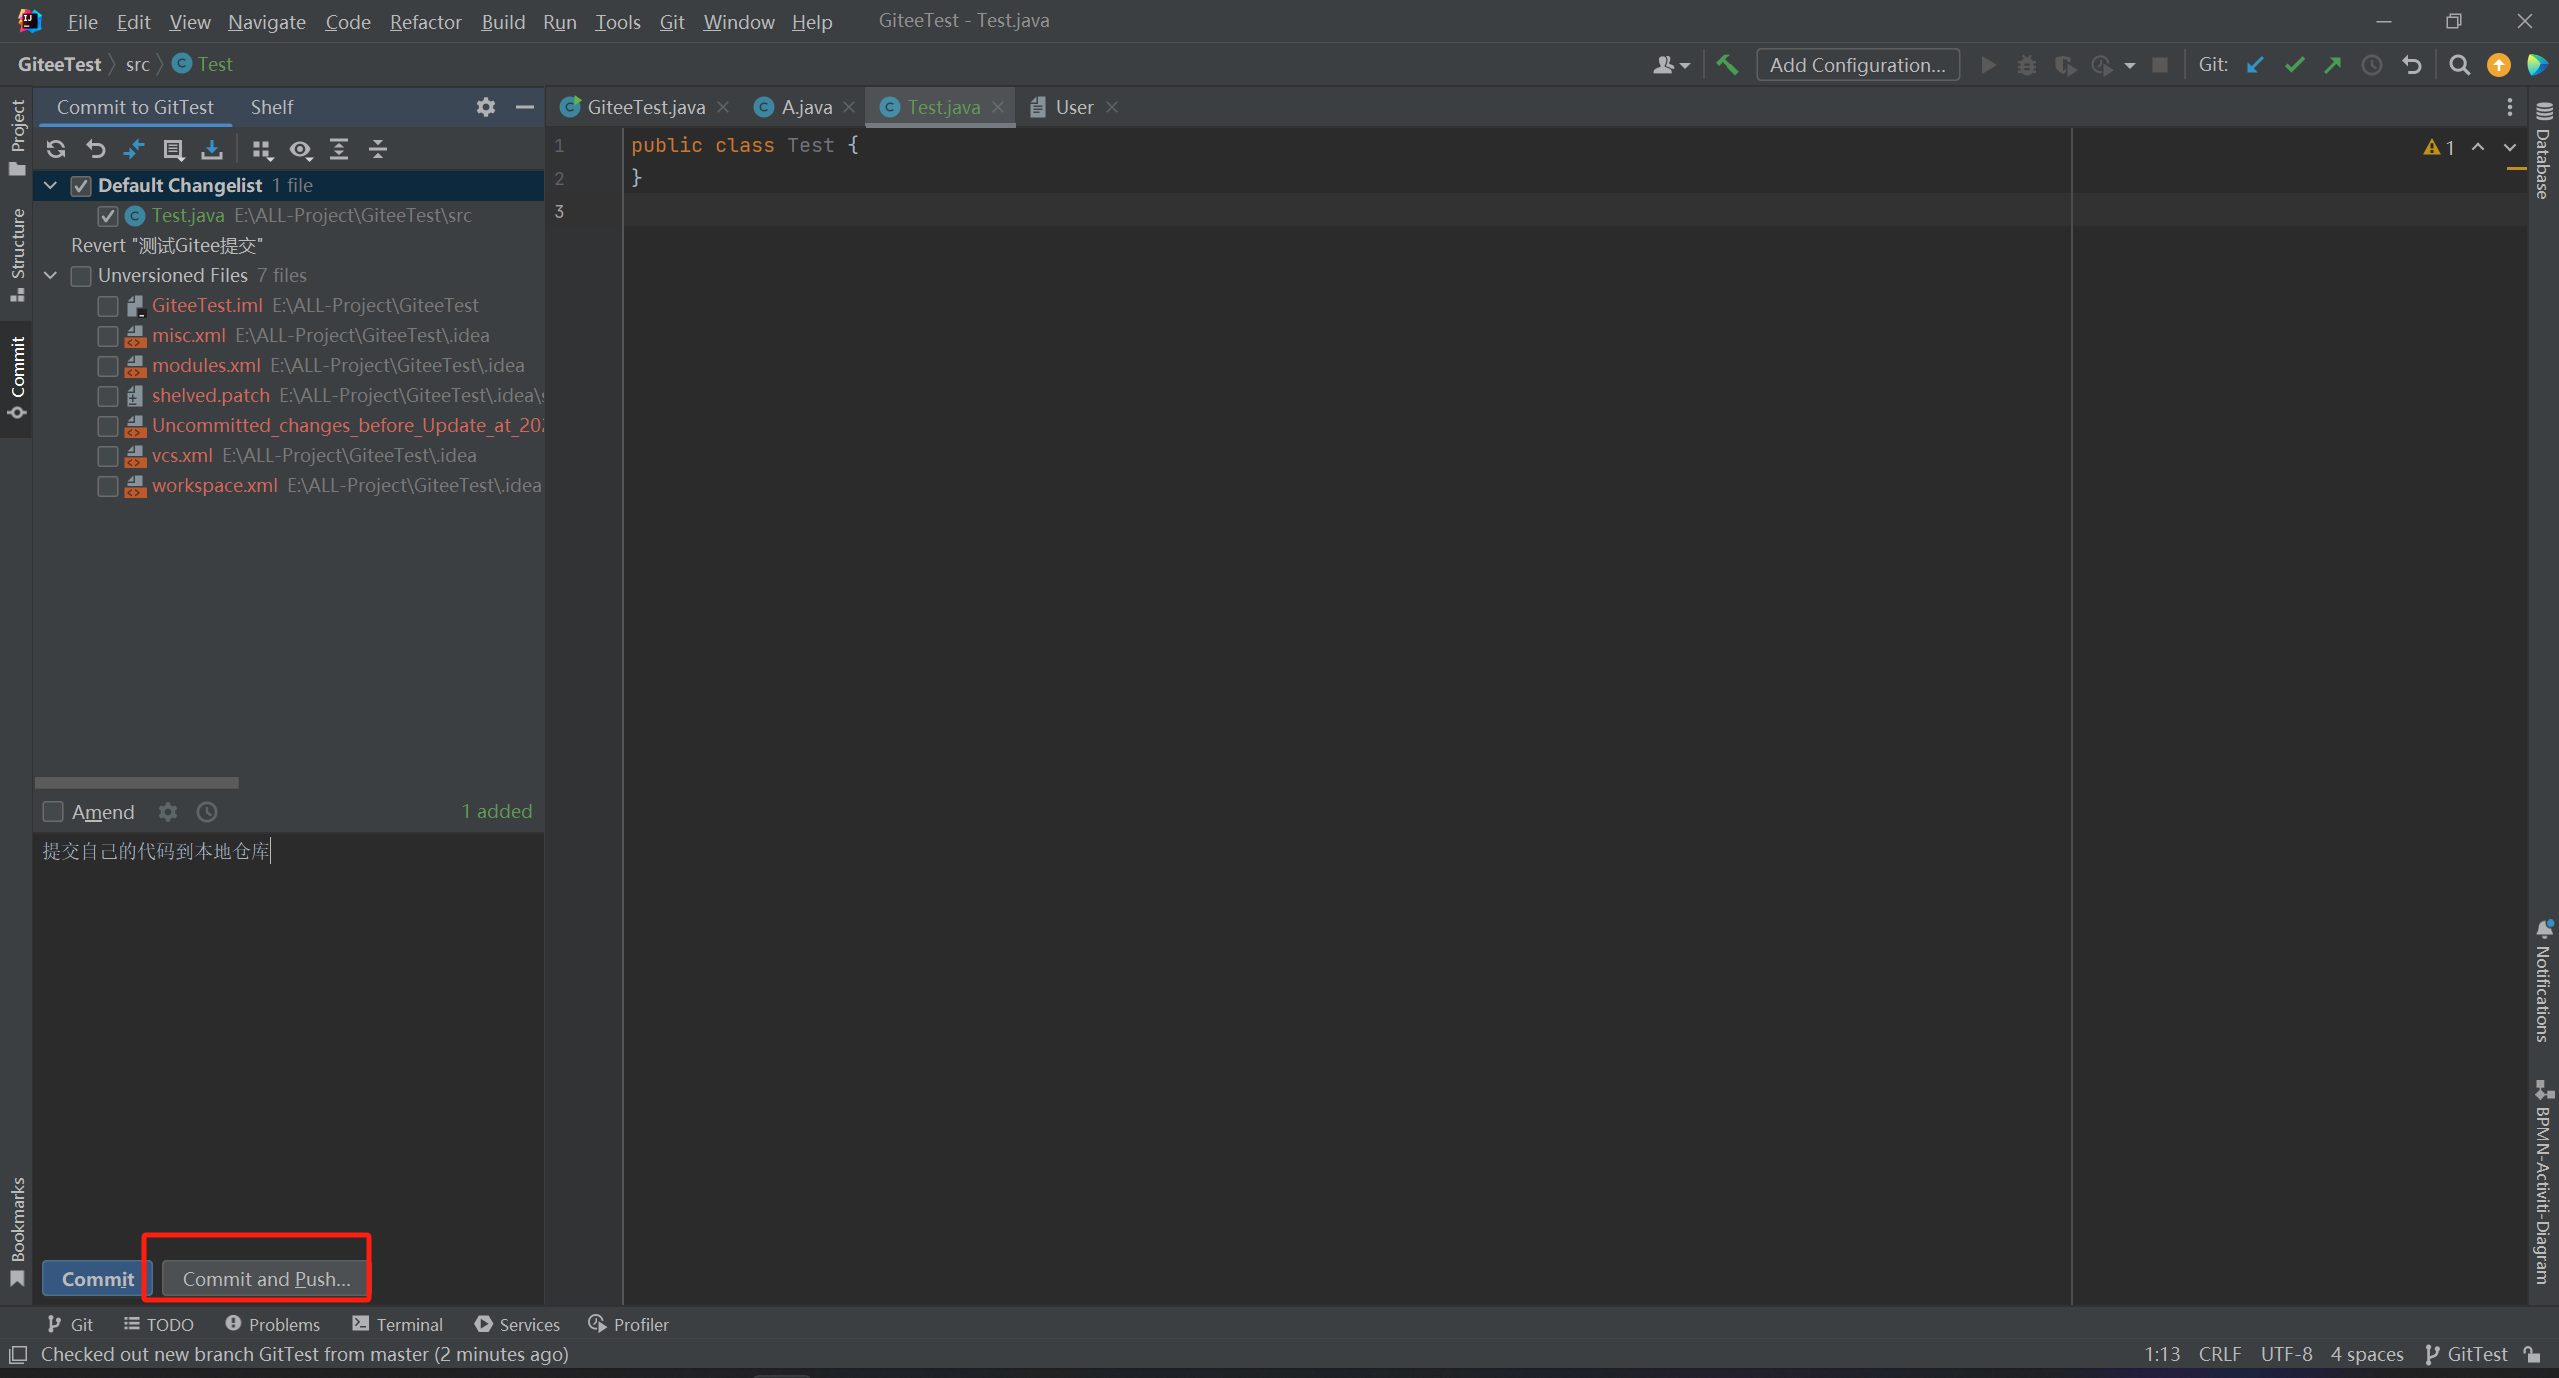Click the GiteeTest breadcrumb in navigation bar
Image resolution: width=2559 pixels, height=1378 pixels.
(x=60, y=64)
